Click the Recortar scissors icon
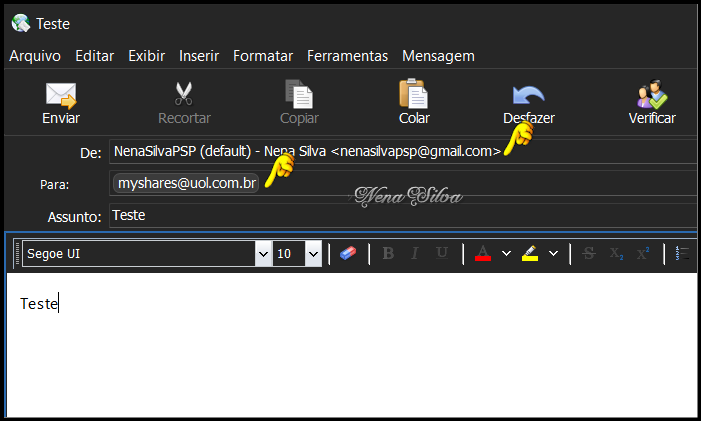 [x=184, y=95]
